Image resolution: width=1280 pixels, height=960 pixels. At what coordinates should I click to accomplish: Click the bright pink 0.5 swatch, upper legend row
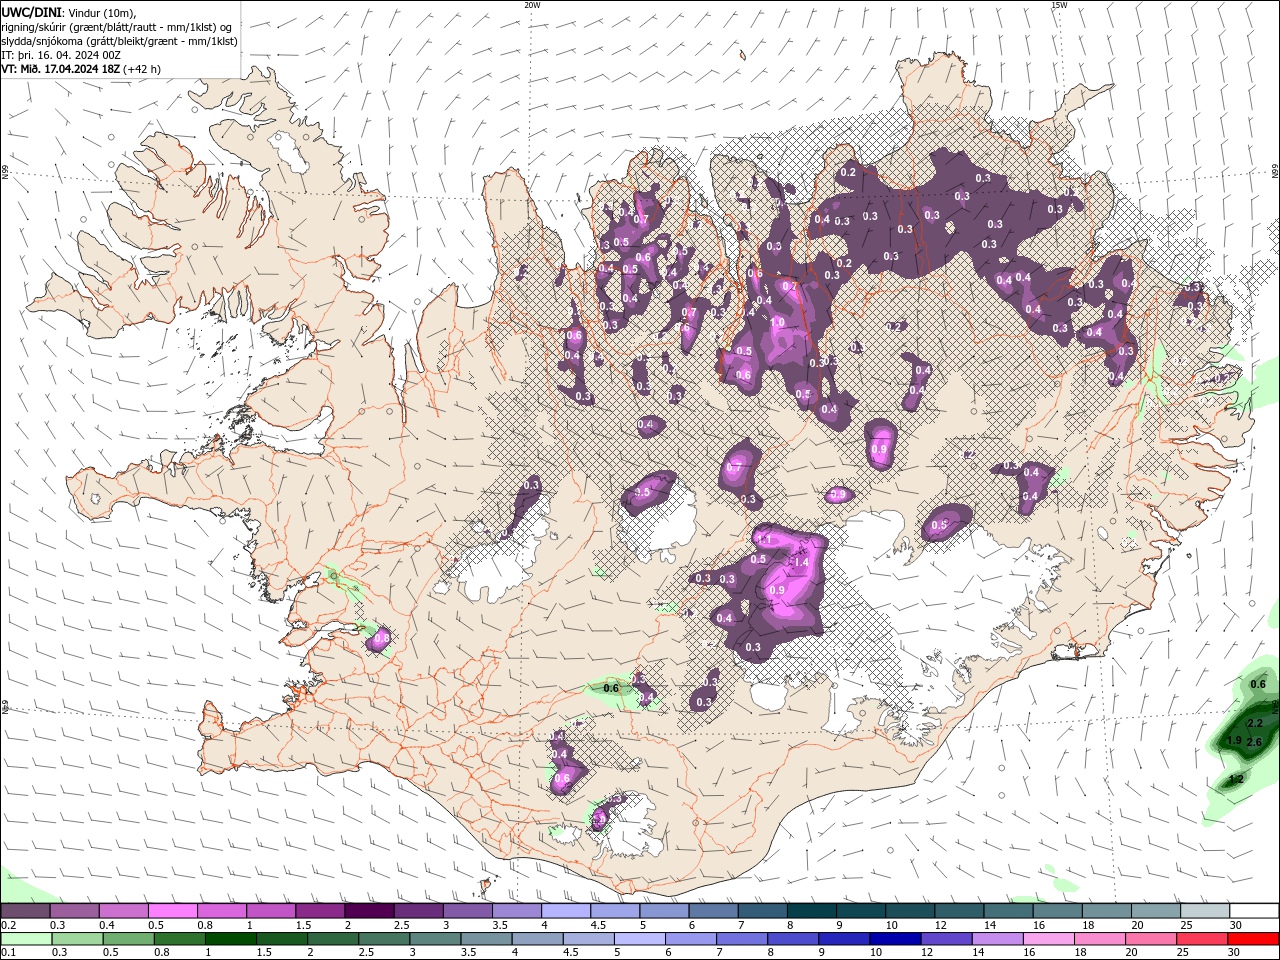coord(172,910)
